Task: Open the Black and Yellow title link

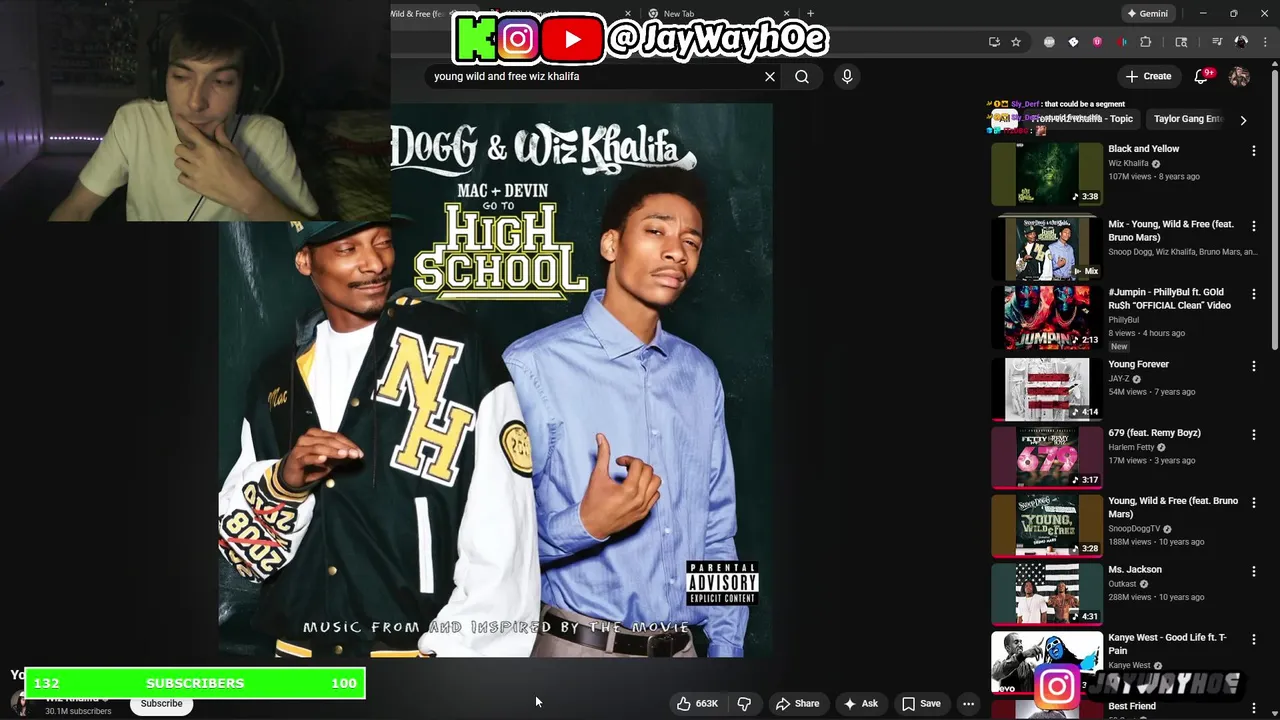Action: (1143, 149)
